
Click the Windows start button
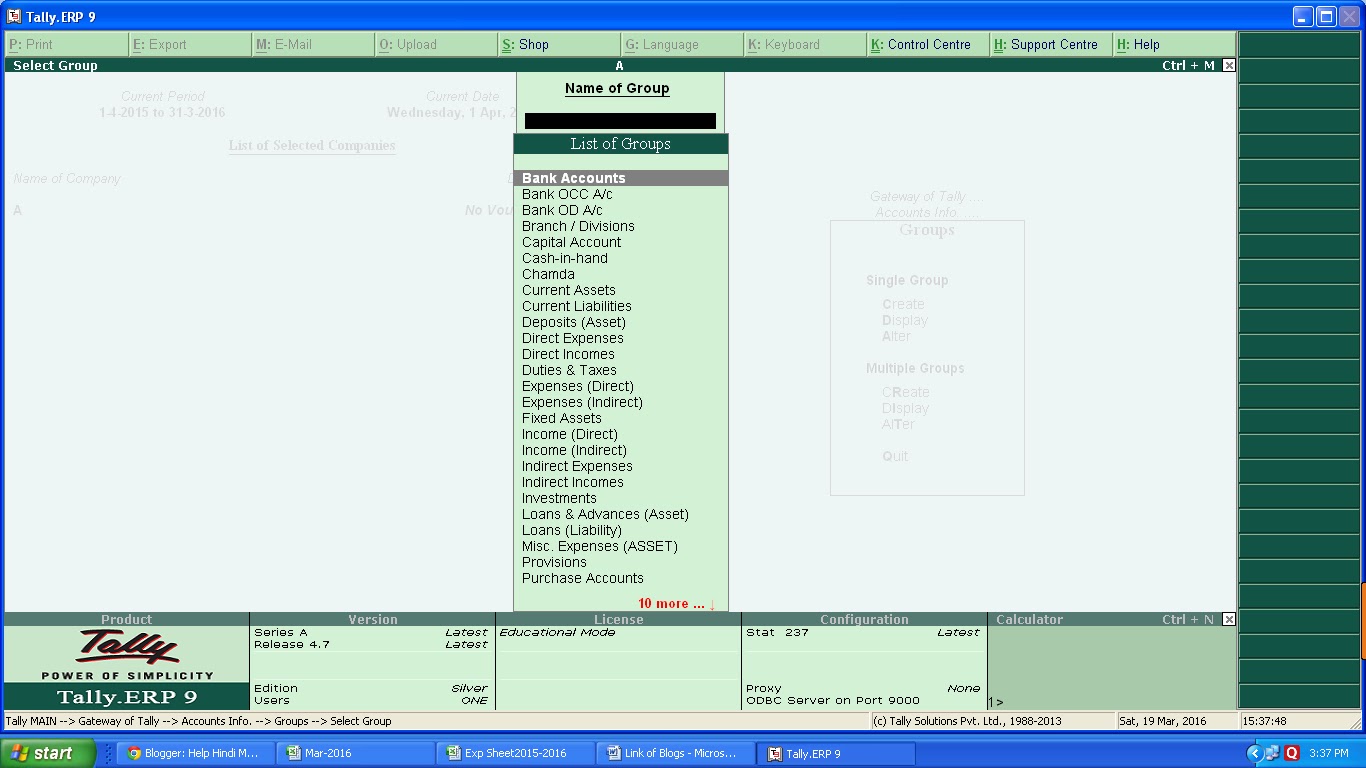48,753
